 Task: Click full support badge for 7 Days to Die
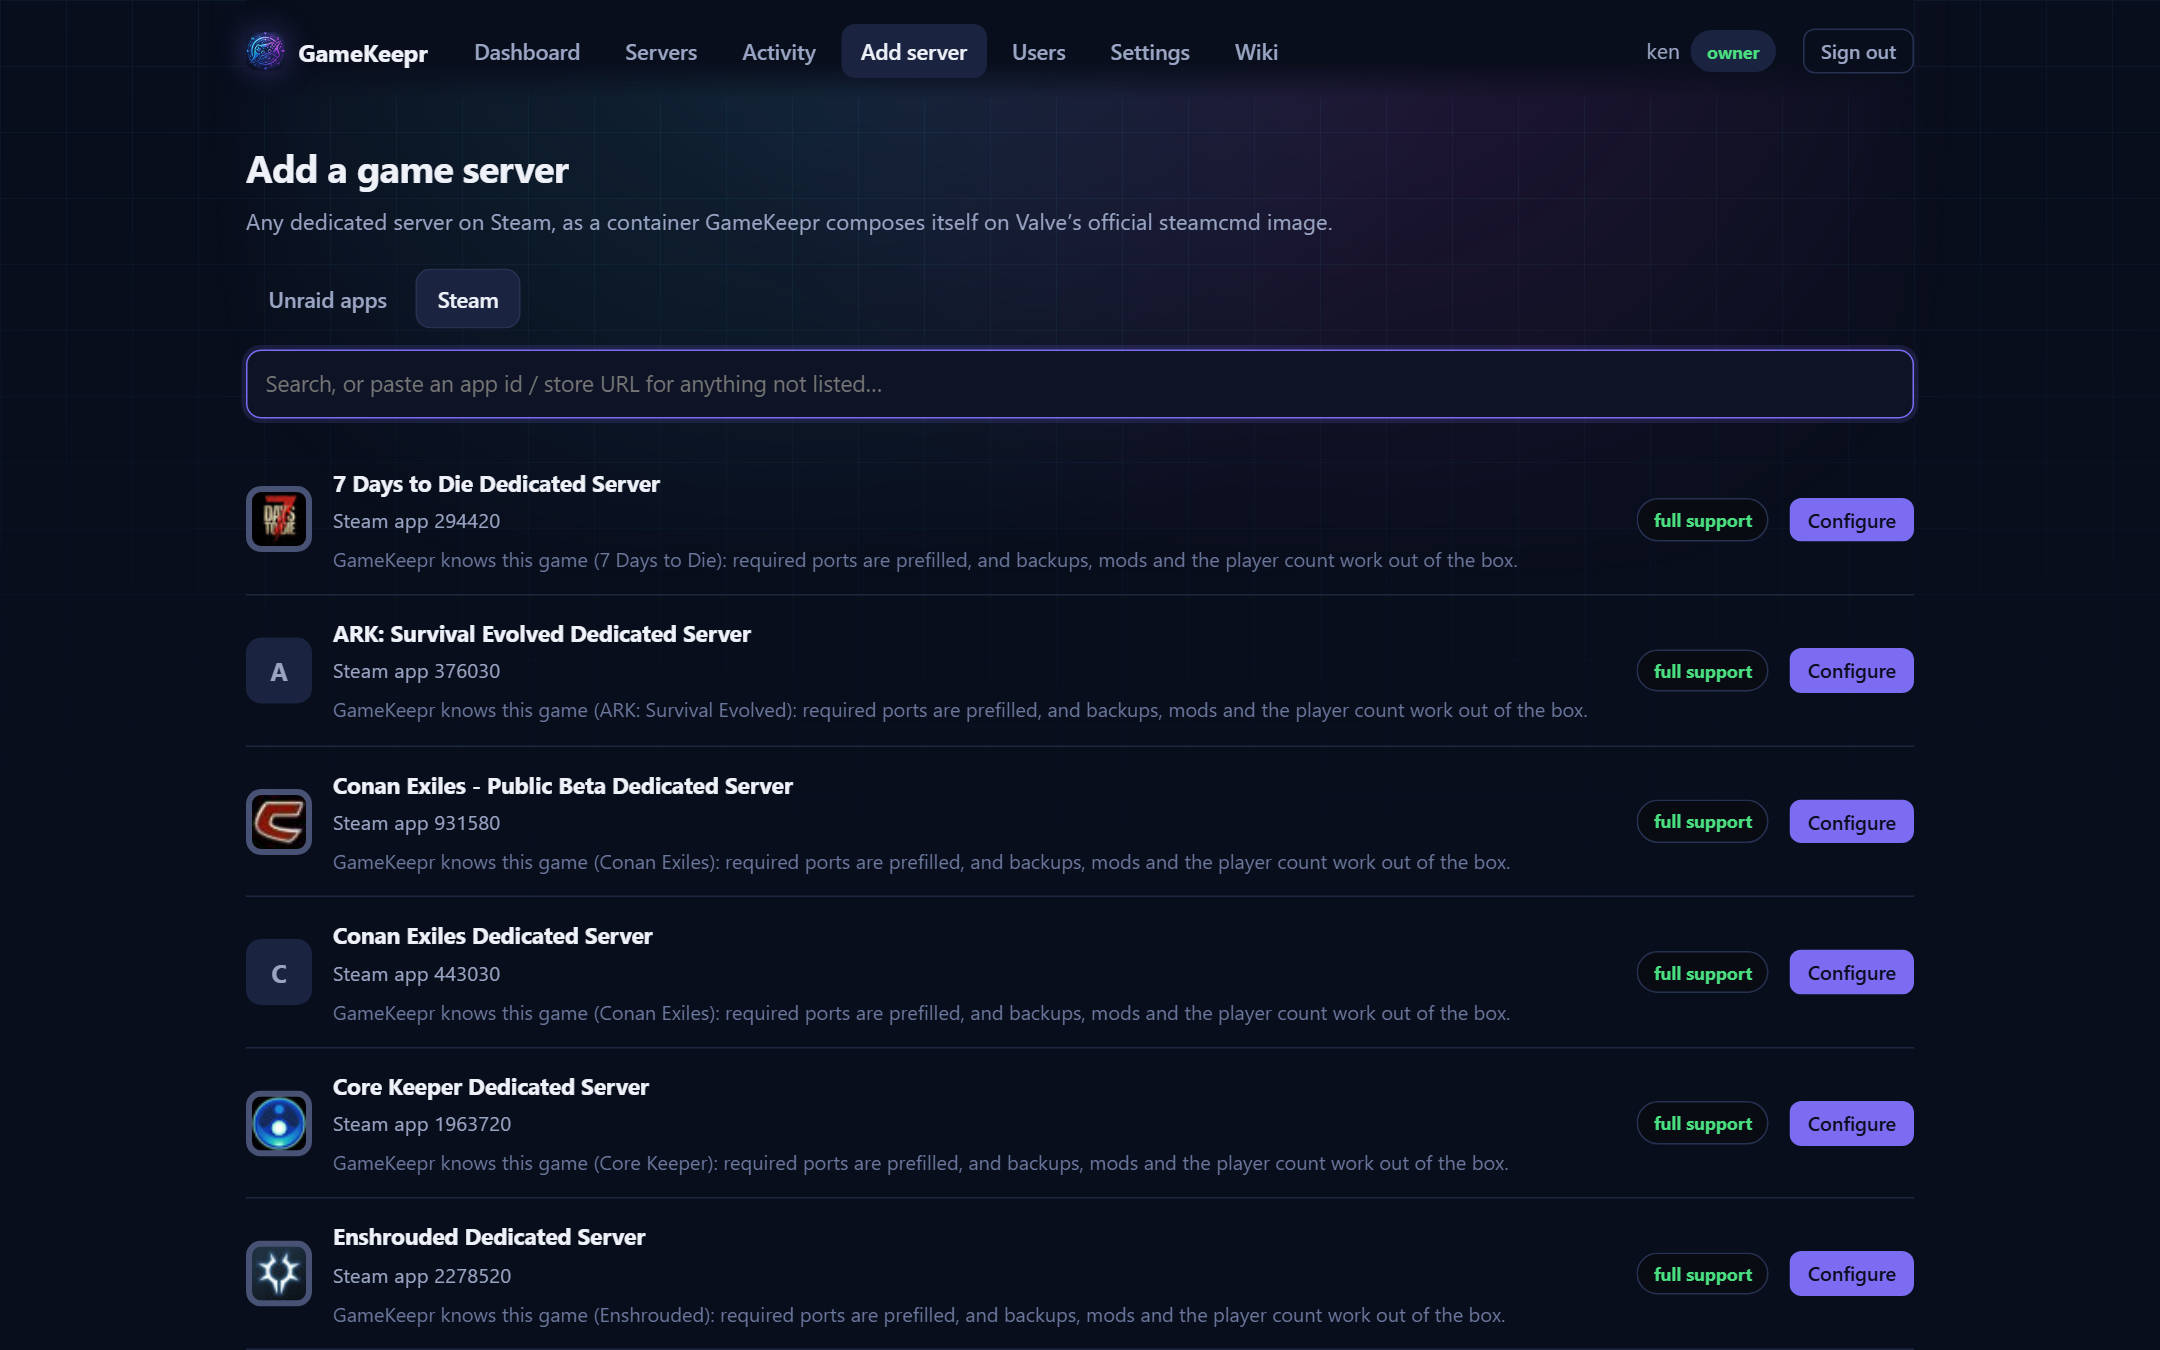(x=1702, y=520)
